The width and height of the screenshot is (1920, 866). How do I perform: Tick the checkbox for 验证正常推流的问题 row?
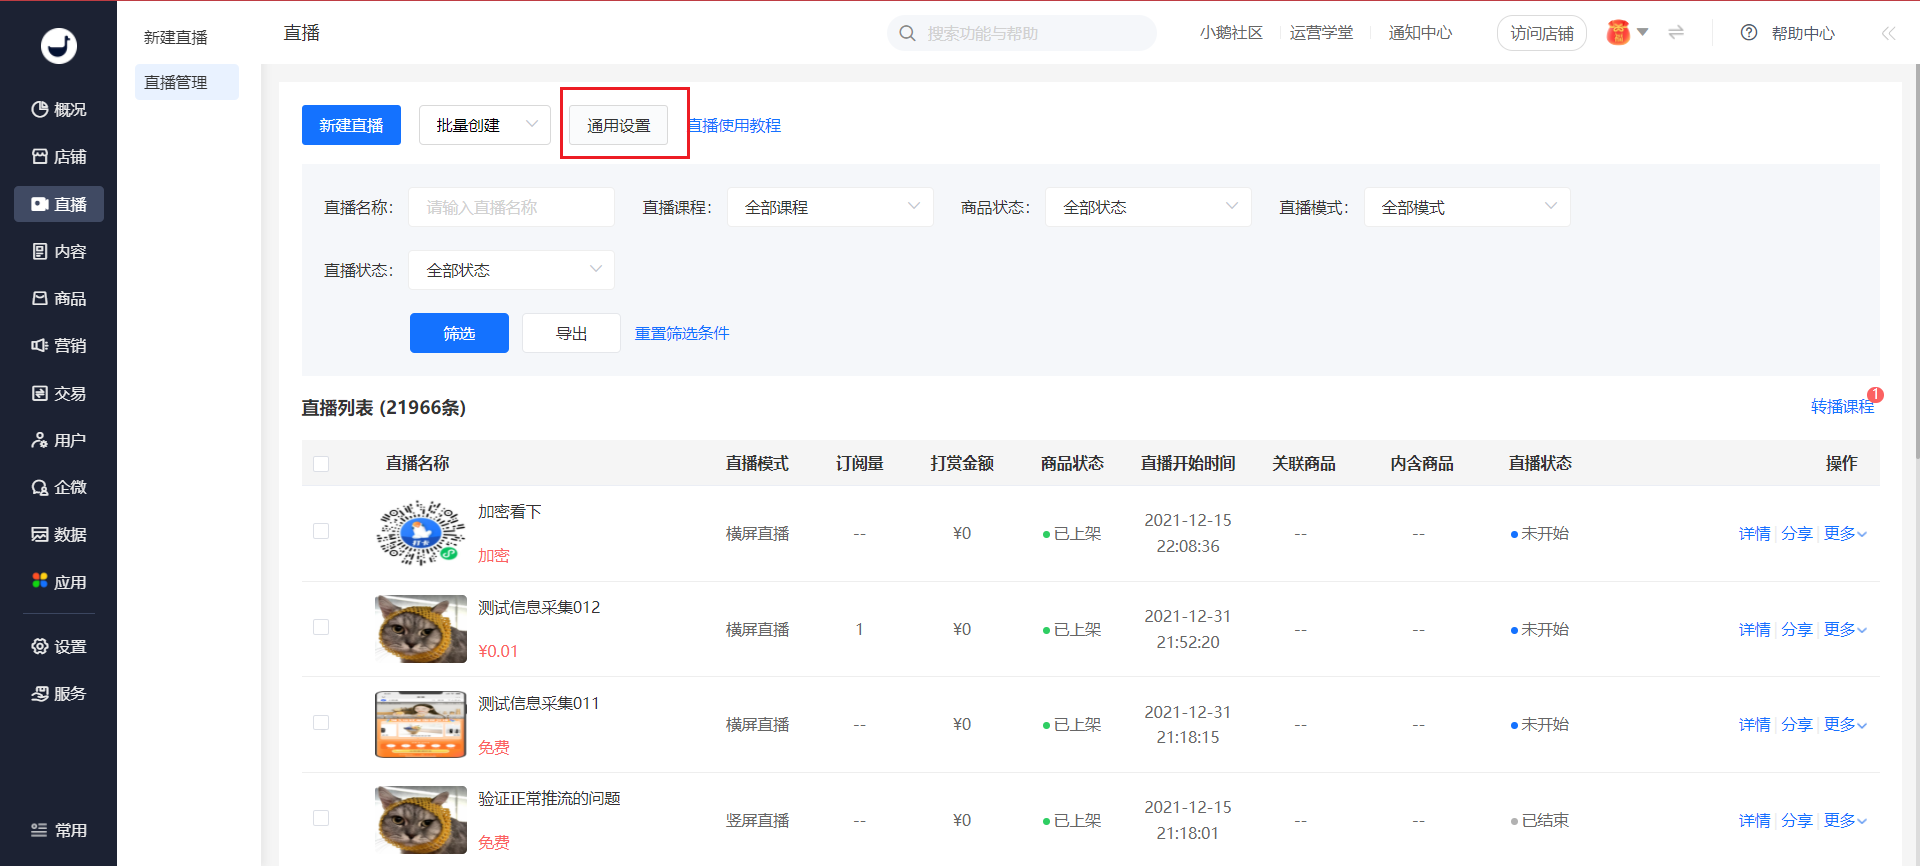pyautogui.click(x=321, y=818)
